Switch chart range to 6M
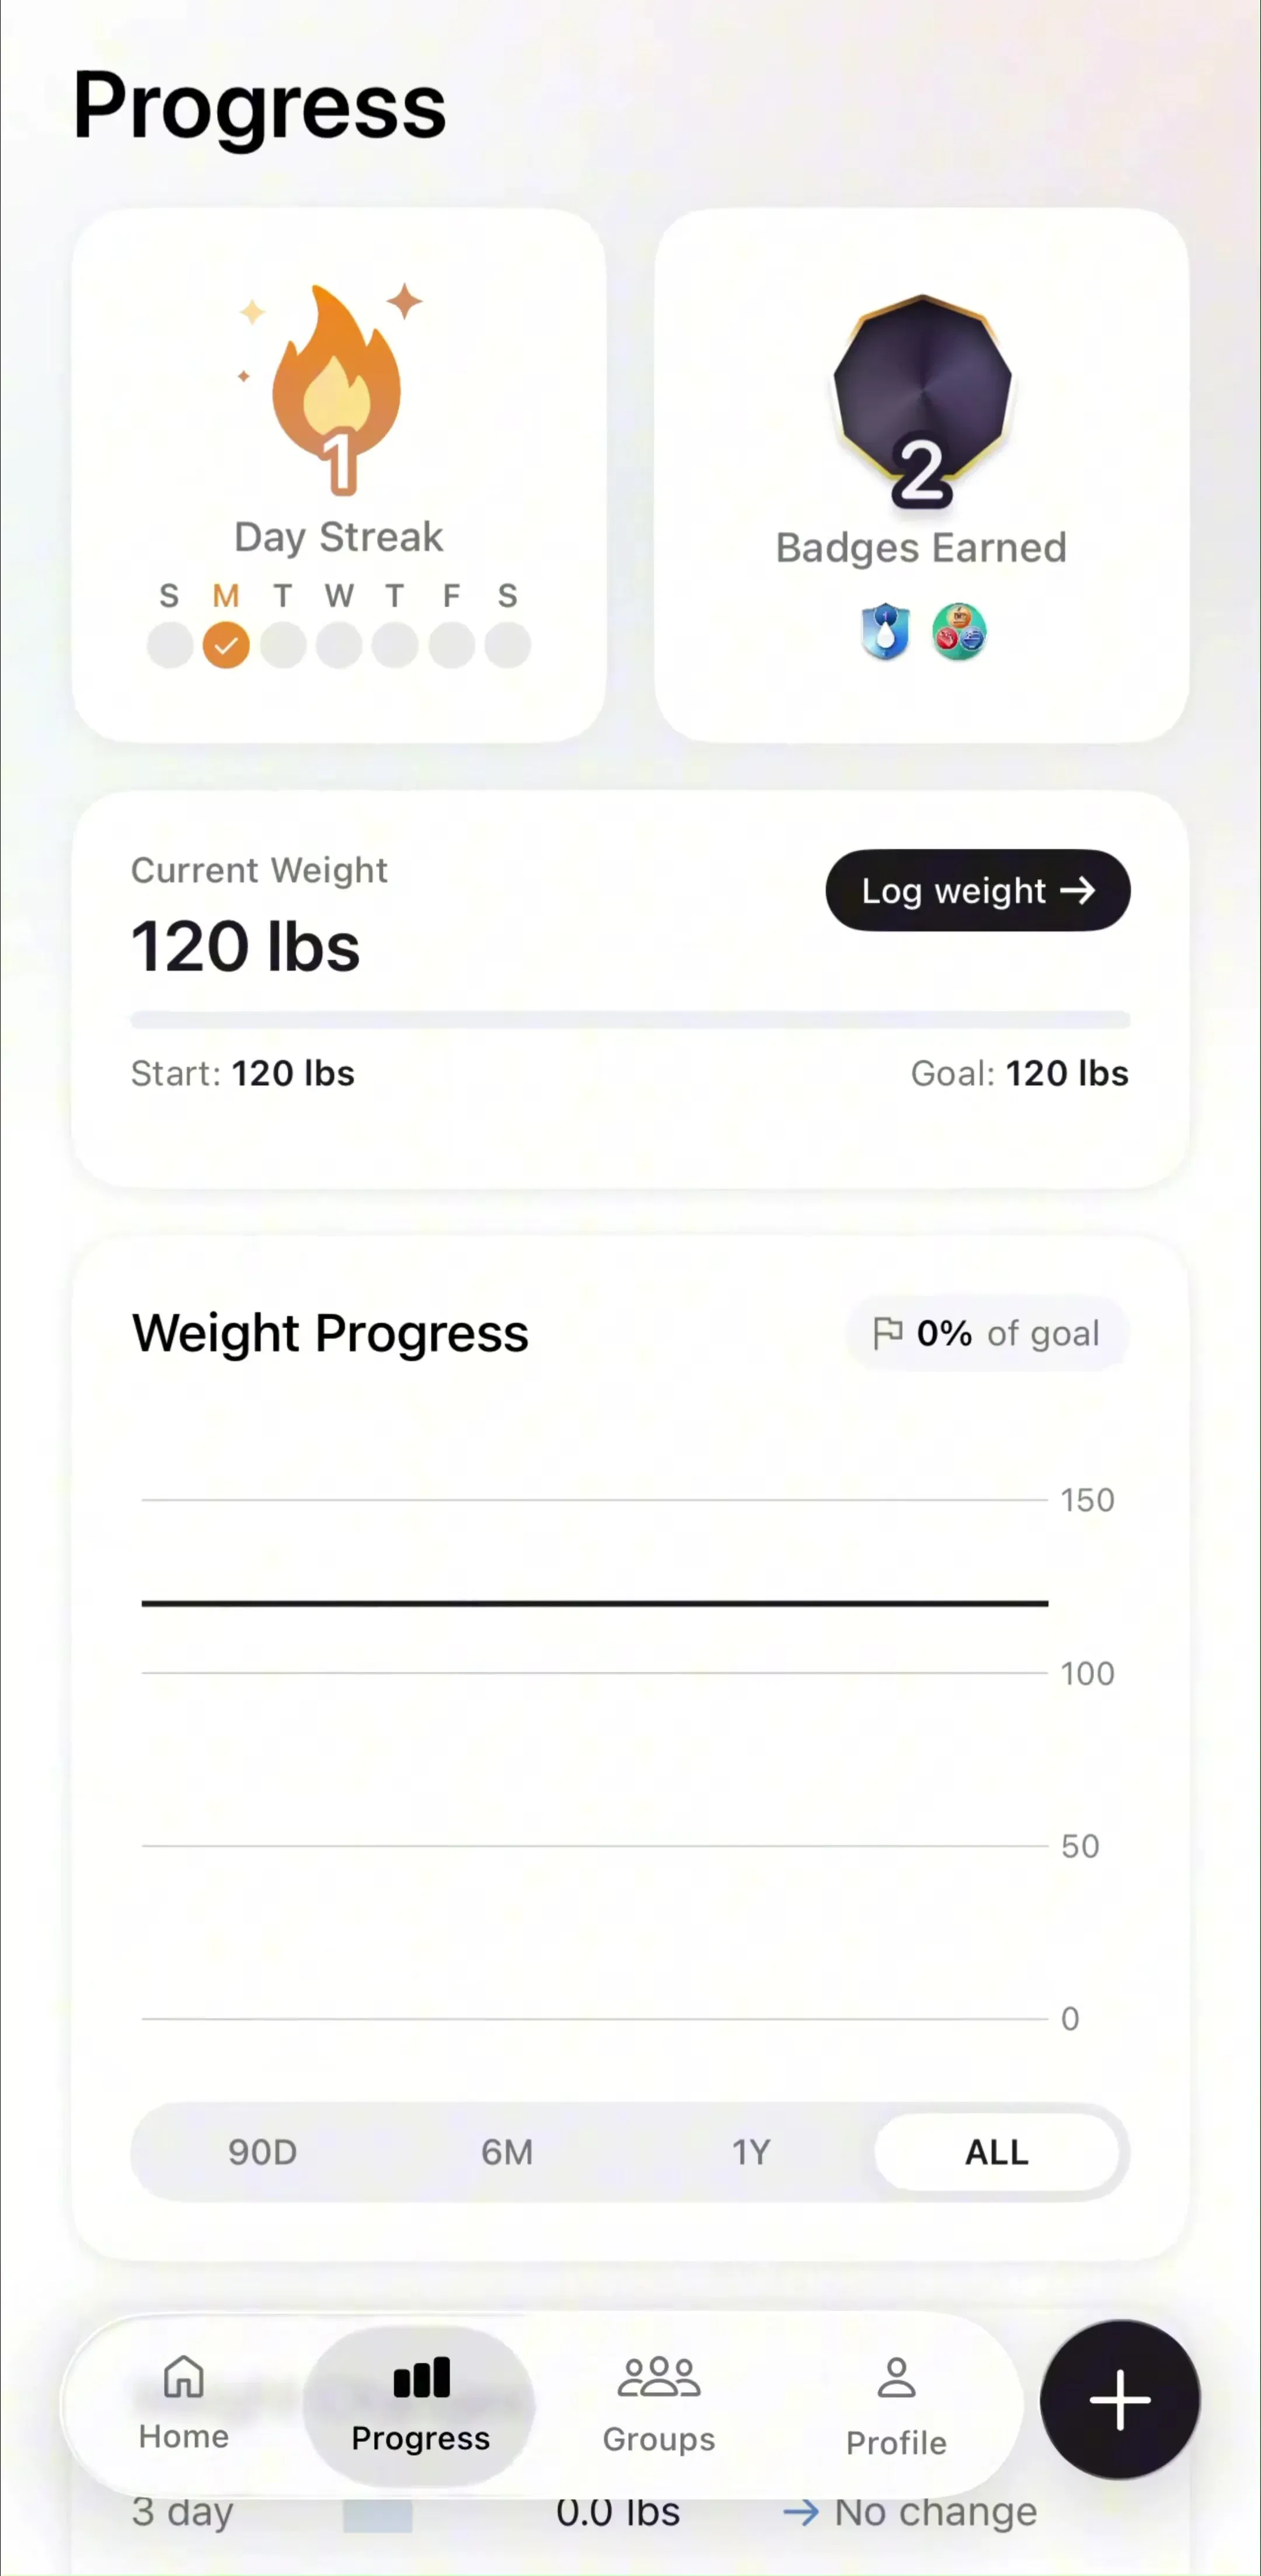The height and width of the screenshot is (2576, 1261). point(507,2152)
